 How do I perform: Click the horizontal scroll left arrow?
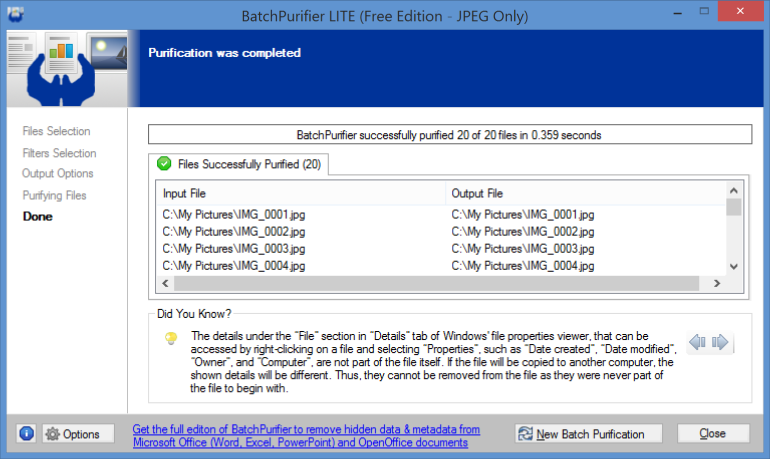click(x=165, y=283)
